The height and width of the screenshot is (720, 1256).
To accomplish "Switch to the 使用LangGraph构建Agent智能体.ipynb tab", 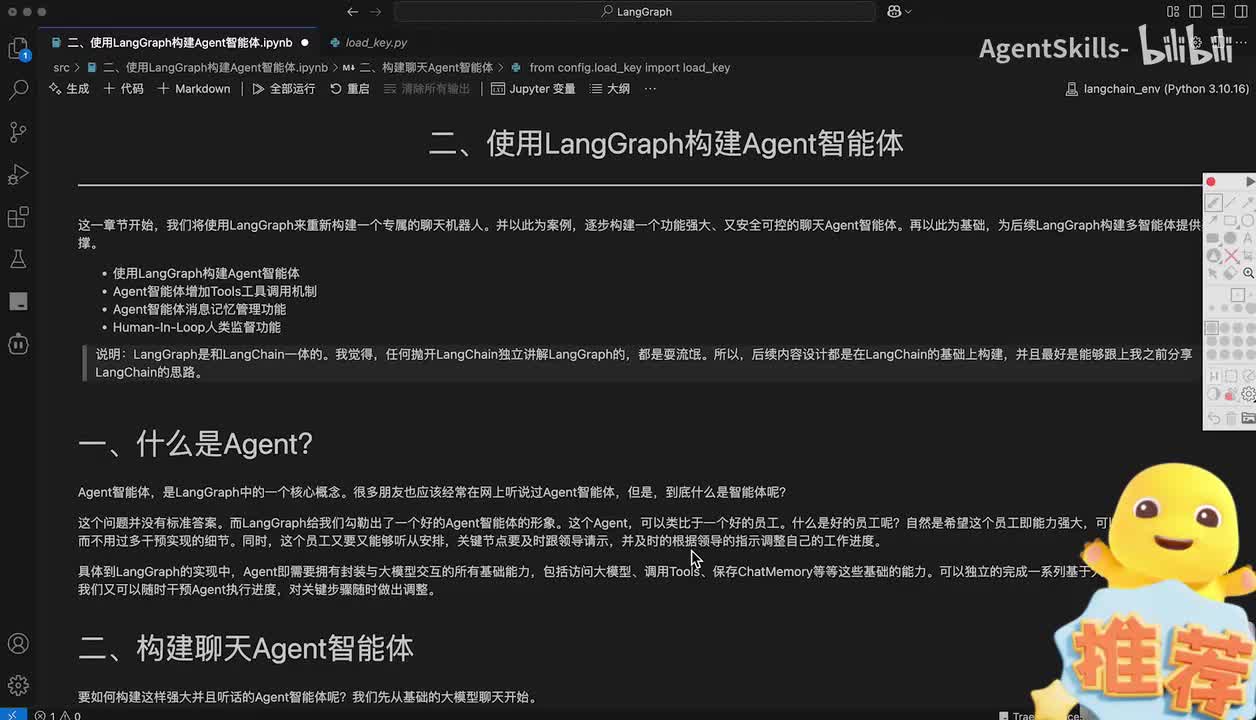I will [x=181, y=43].
